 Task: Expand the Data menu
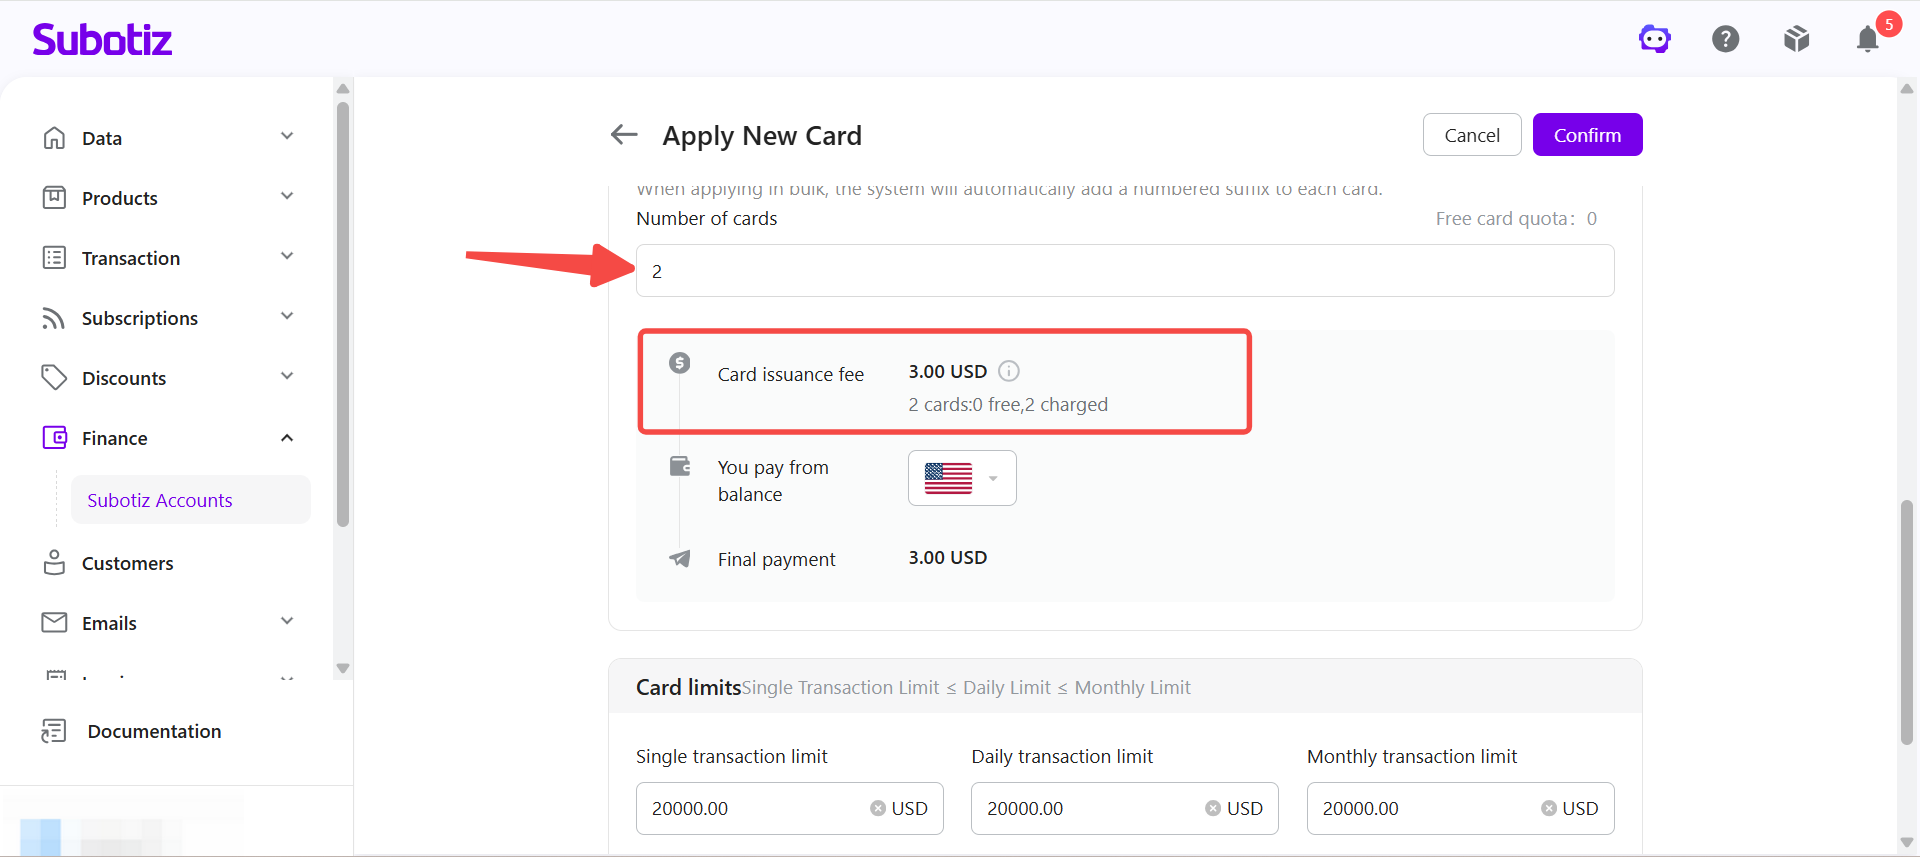168,138
